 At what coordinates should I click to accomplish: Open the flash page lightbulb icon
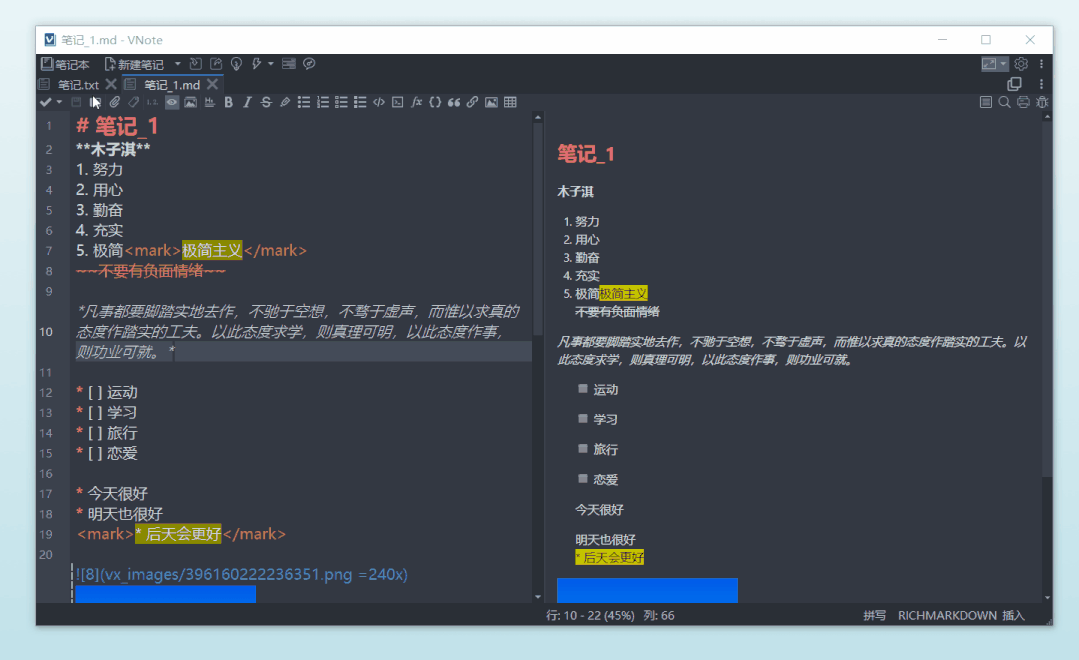coord(236,64)
